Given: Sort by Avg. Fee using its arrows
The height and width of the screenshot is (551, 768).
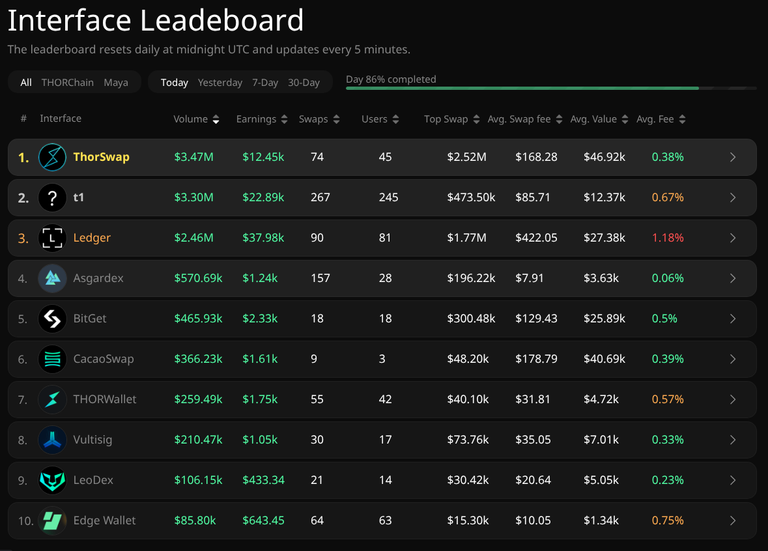Looking at the screenshot, I should (682, 120).
